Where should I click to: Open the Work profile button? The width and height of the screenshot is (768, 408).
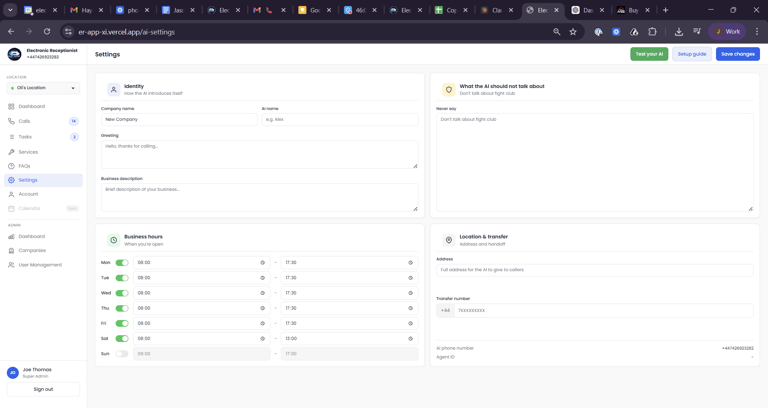point(727,32)
